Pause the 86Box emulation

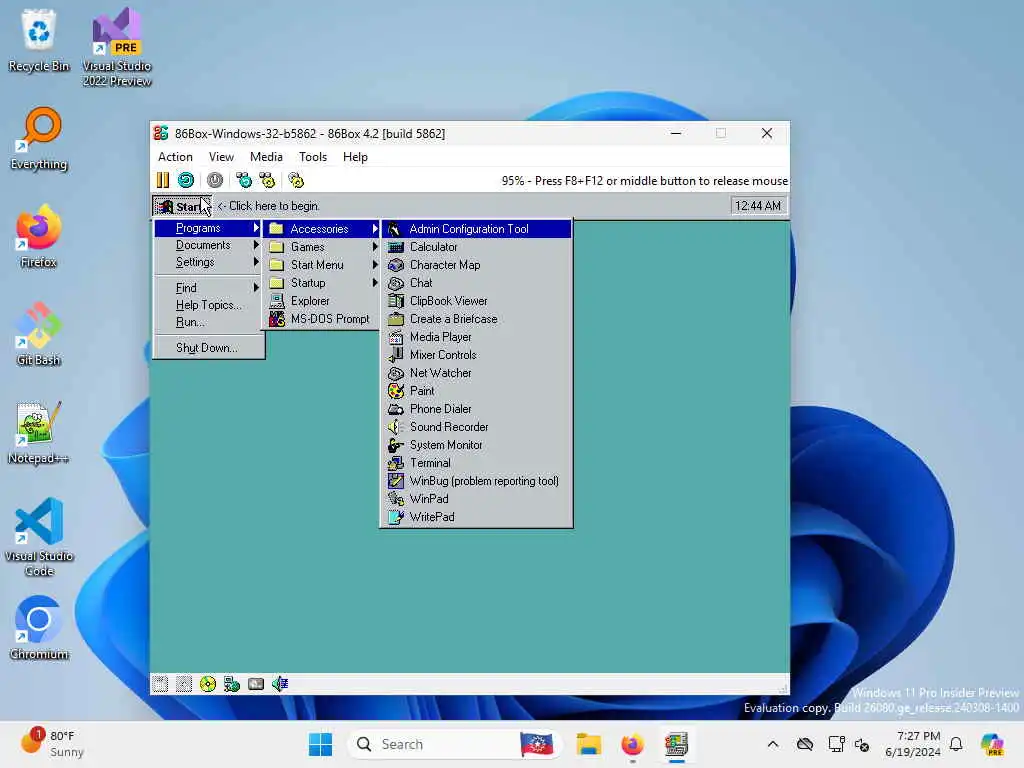[163, 180]
